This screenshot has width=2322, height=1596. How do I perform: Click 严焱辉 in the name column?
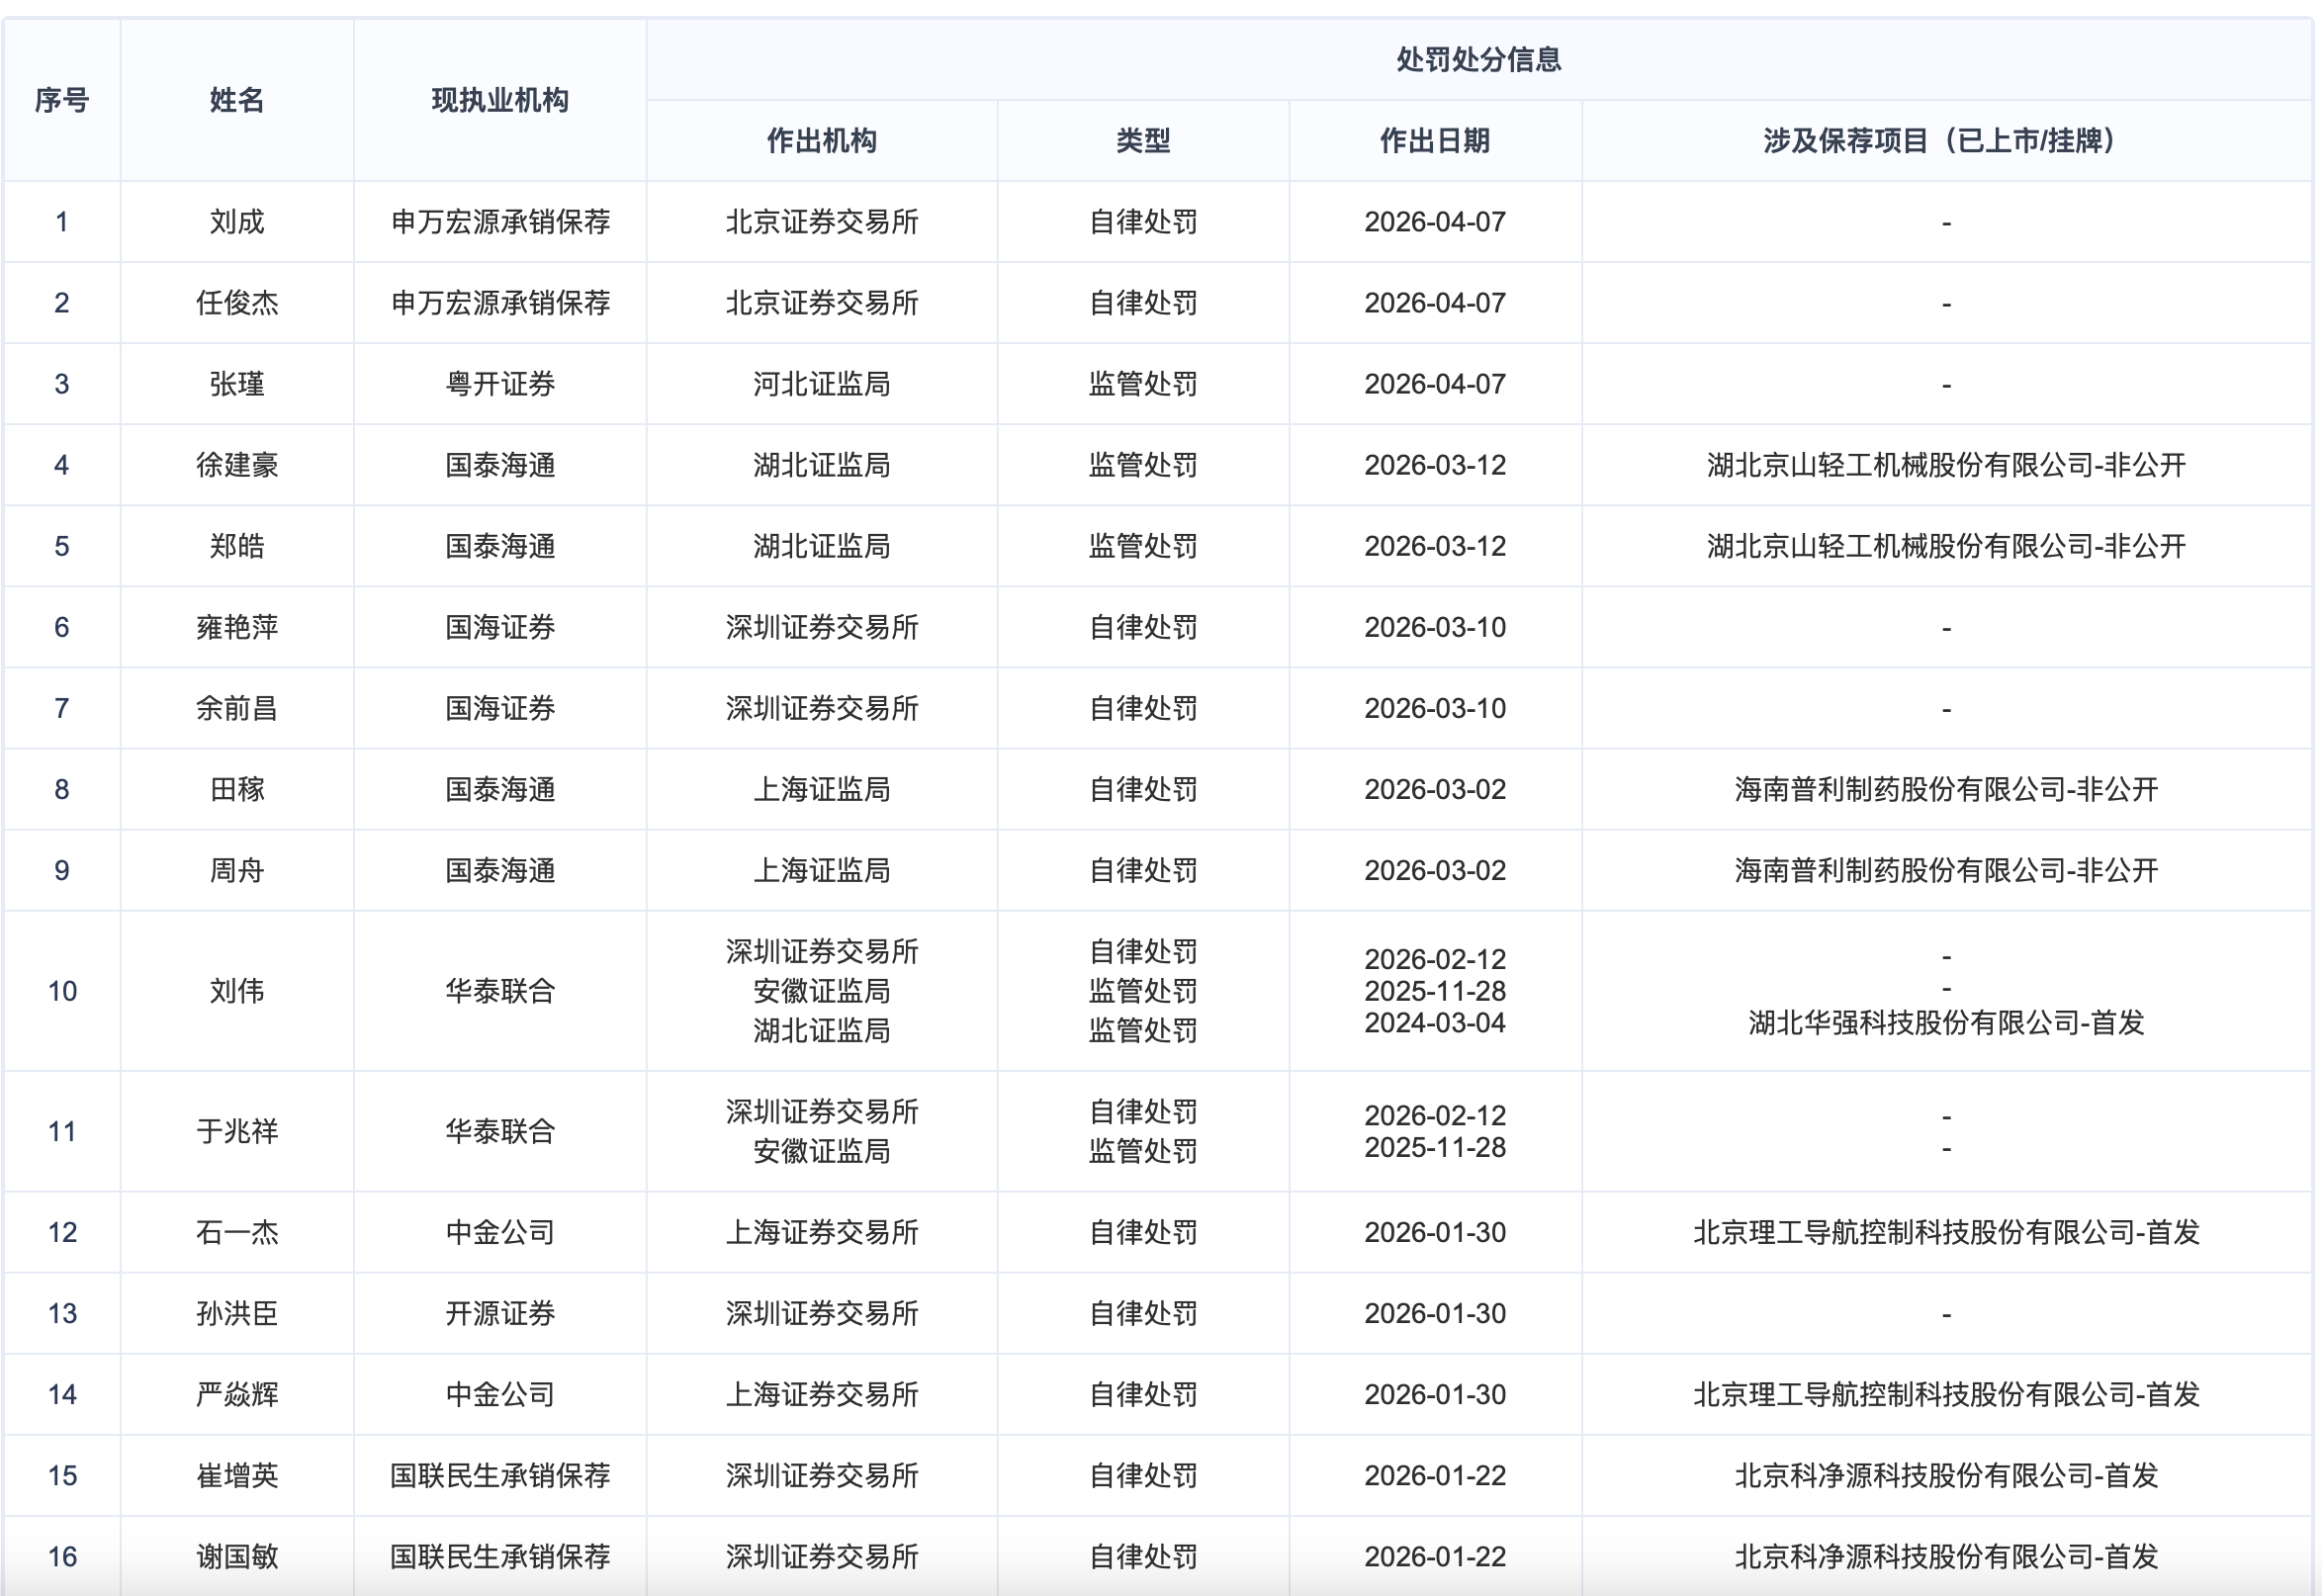pyautogui.click(x=237, y=1394)
